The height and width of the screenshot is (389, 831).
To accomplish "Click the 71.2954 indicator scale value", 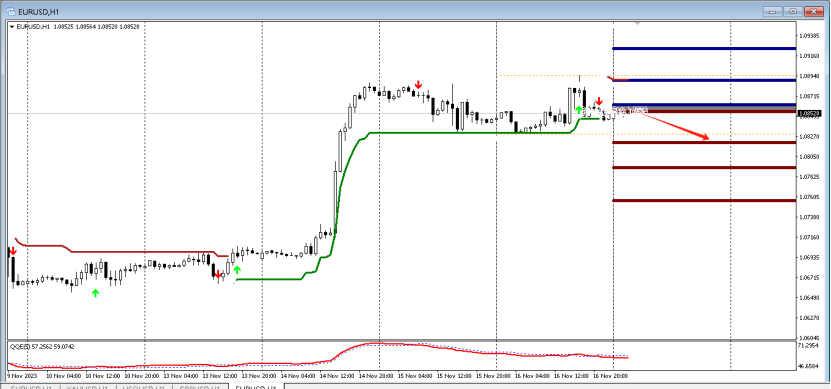I will pos(809,346).
